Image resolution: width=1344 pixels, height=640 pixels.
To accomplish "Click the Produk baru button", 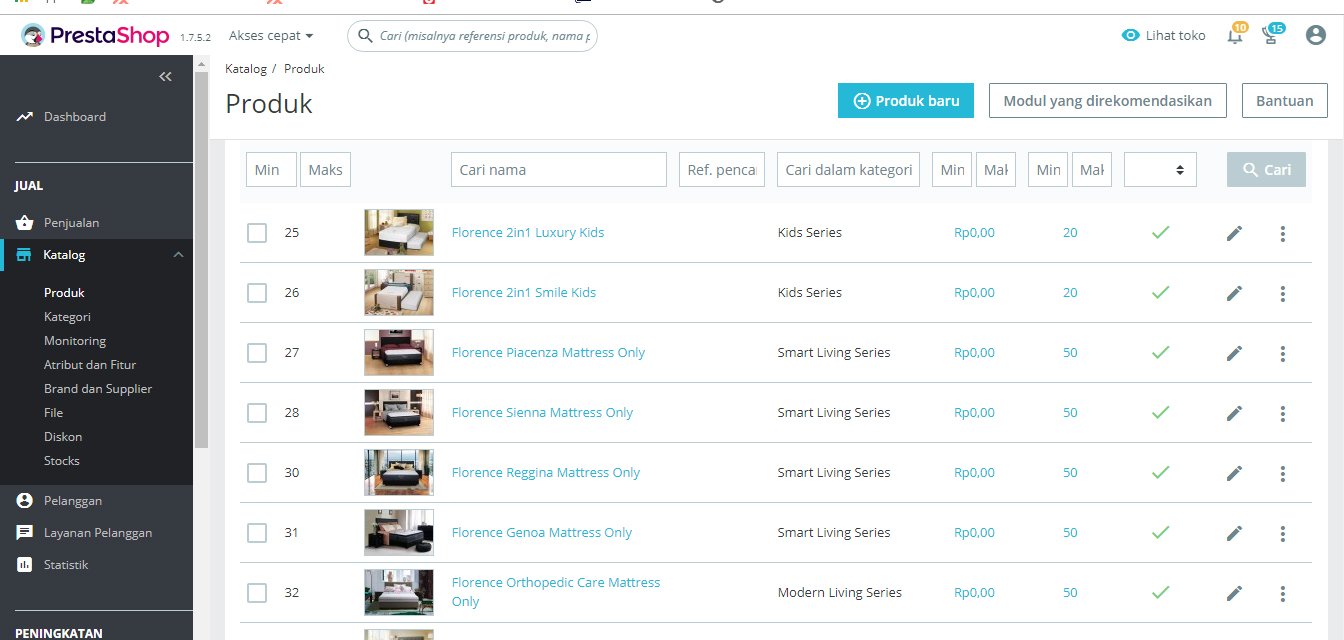I will (906, 100).
